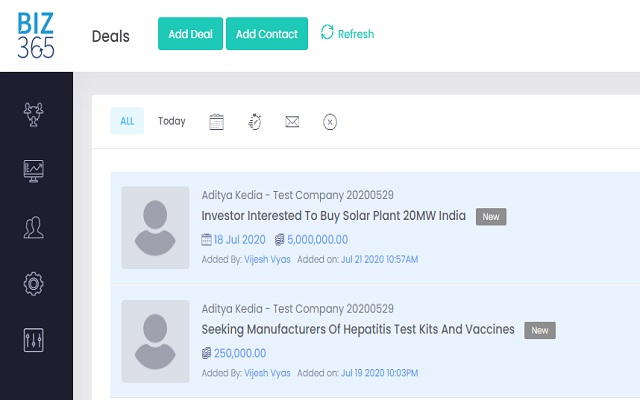Click the avatar thumbnail of the Hepatitis deal

156,341
